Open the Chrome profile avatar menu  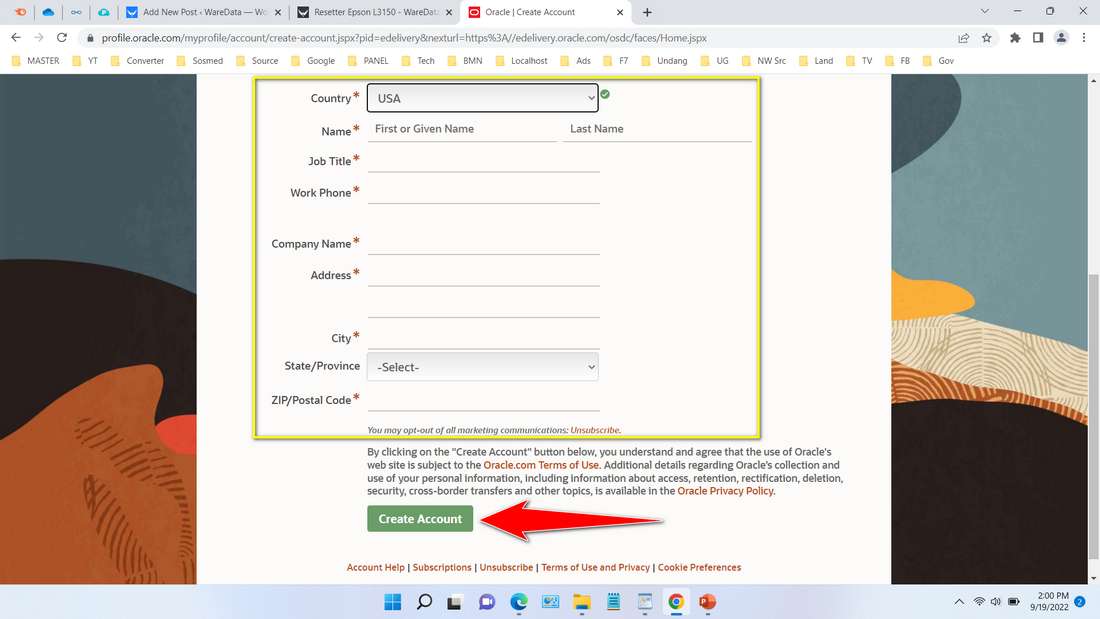point(1062,36)
